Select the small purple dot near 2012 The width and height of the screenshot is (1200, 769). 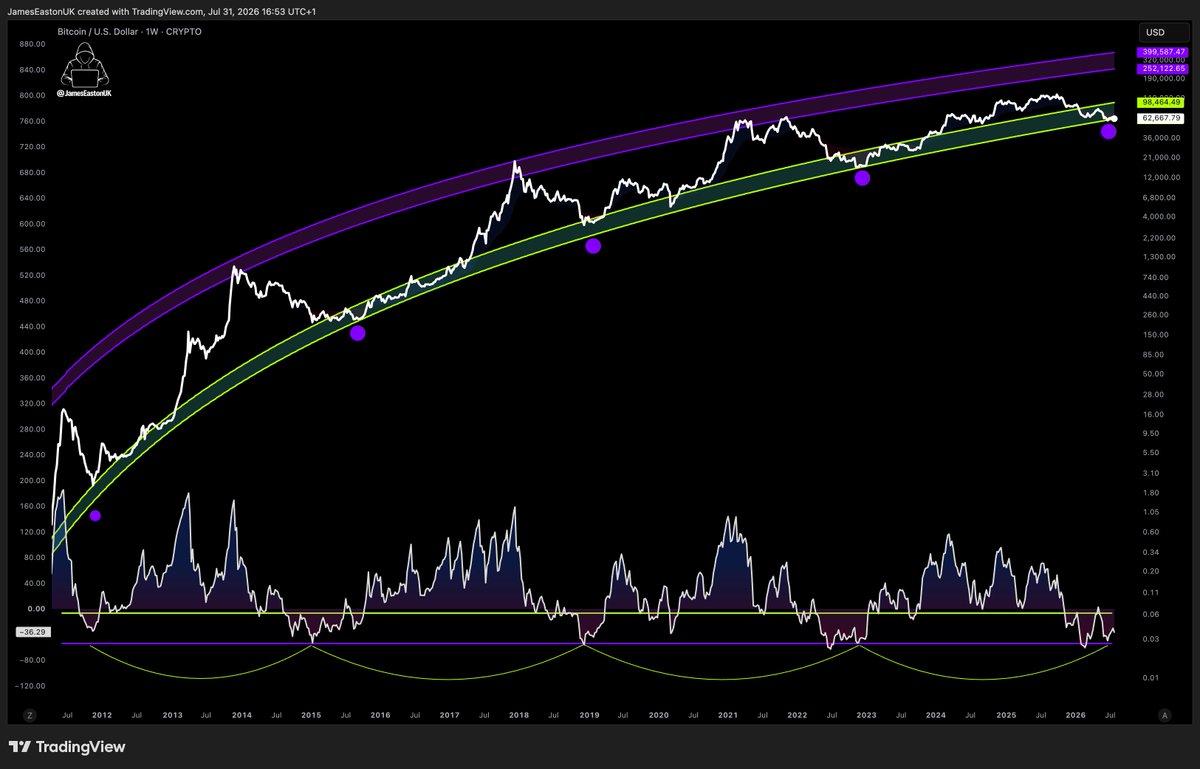coord(95,516)
